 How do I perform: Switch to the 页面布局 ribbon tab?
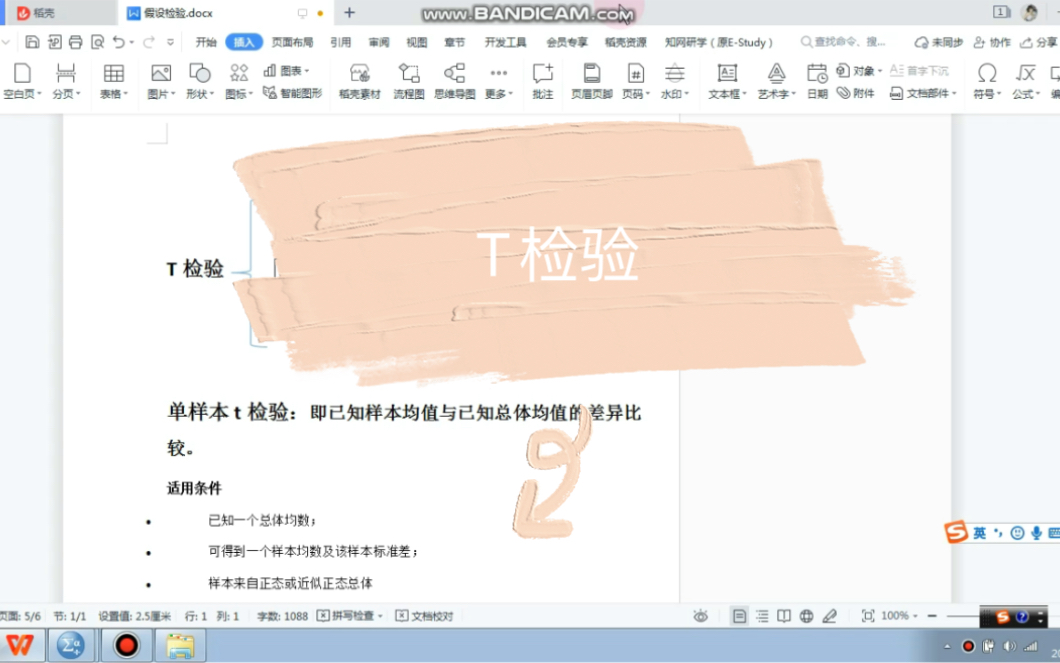pyautogui.click(x=294, y=42)
